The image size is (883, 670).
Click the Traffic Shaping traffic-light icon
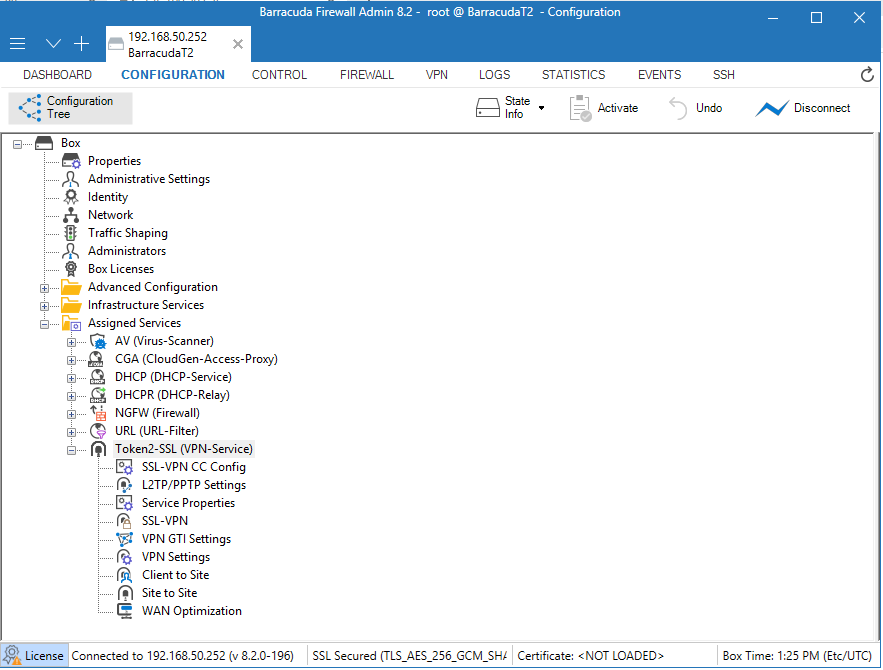71,233
